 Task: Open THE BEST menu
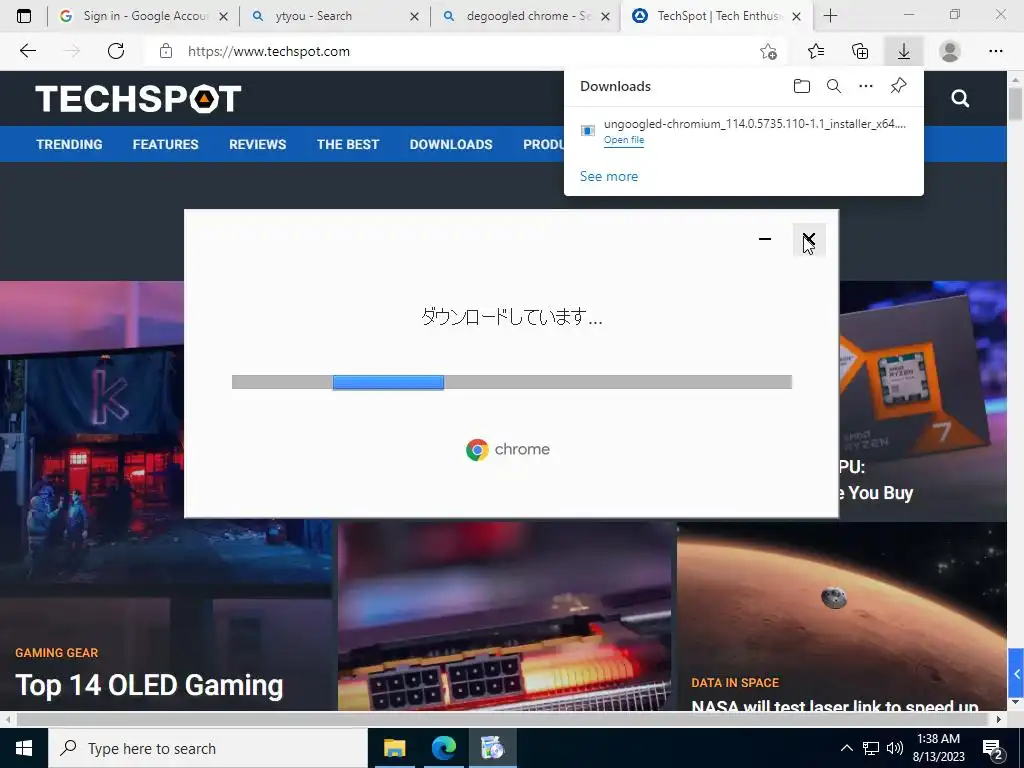coord(347,144)
